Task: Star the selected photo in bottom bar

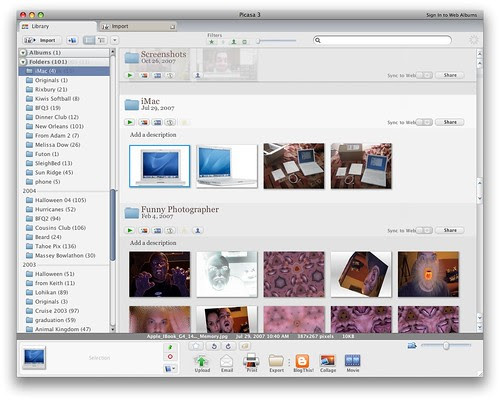Action: click(x=196, y=346)
